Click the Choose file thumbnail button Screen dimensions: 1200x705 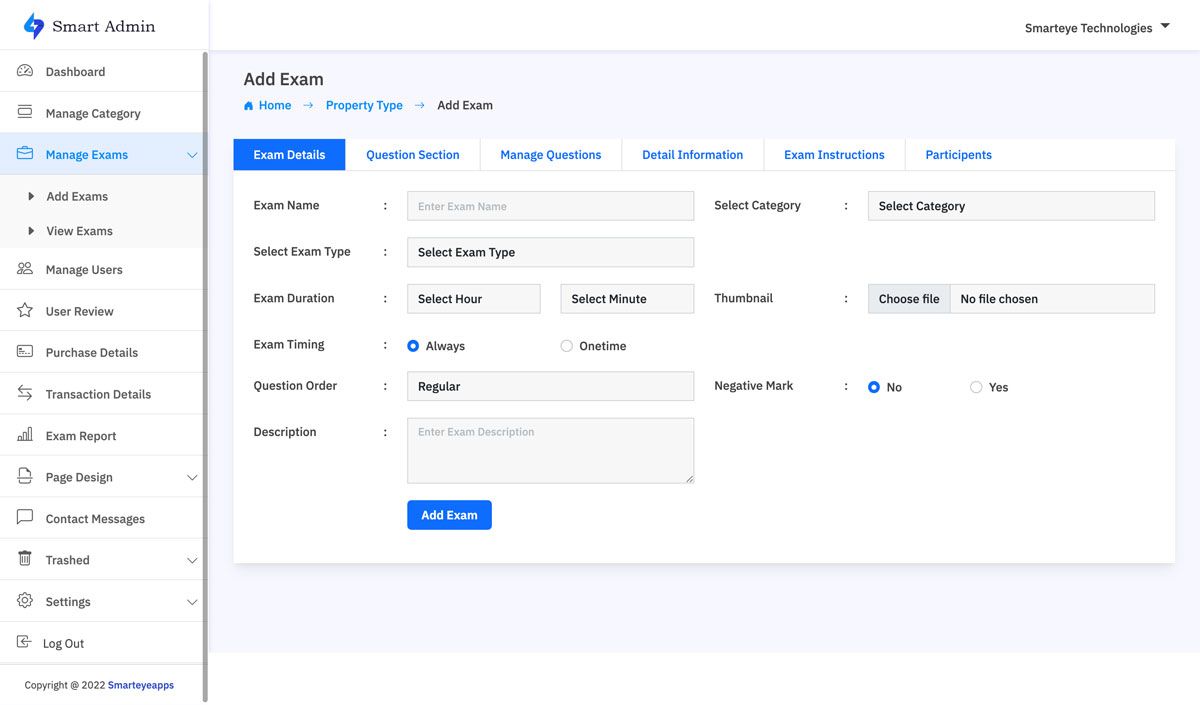[909, 299]
